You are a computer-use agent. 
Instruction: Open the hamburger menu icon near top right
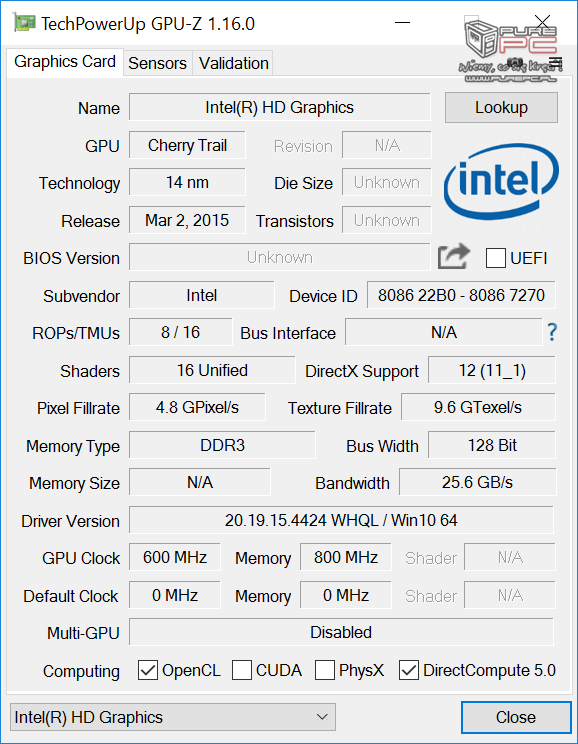click(555, 62)
